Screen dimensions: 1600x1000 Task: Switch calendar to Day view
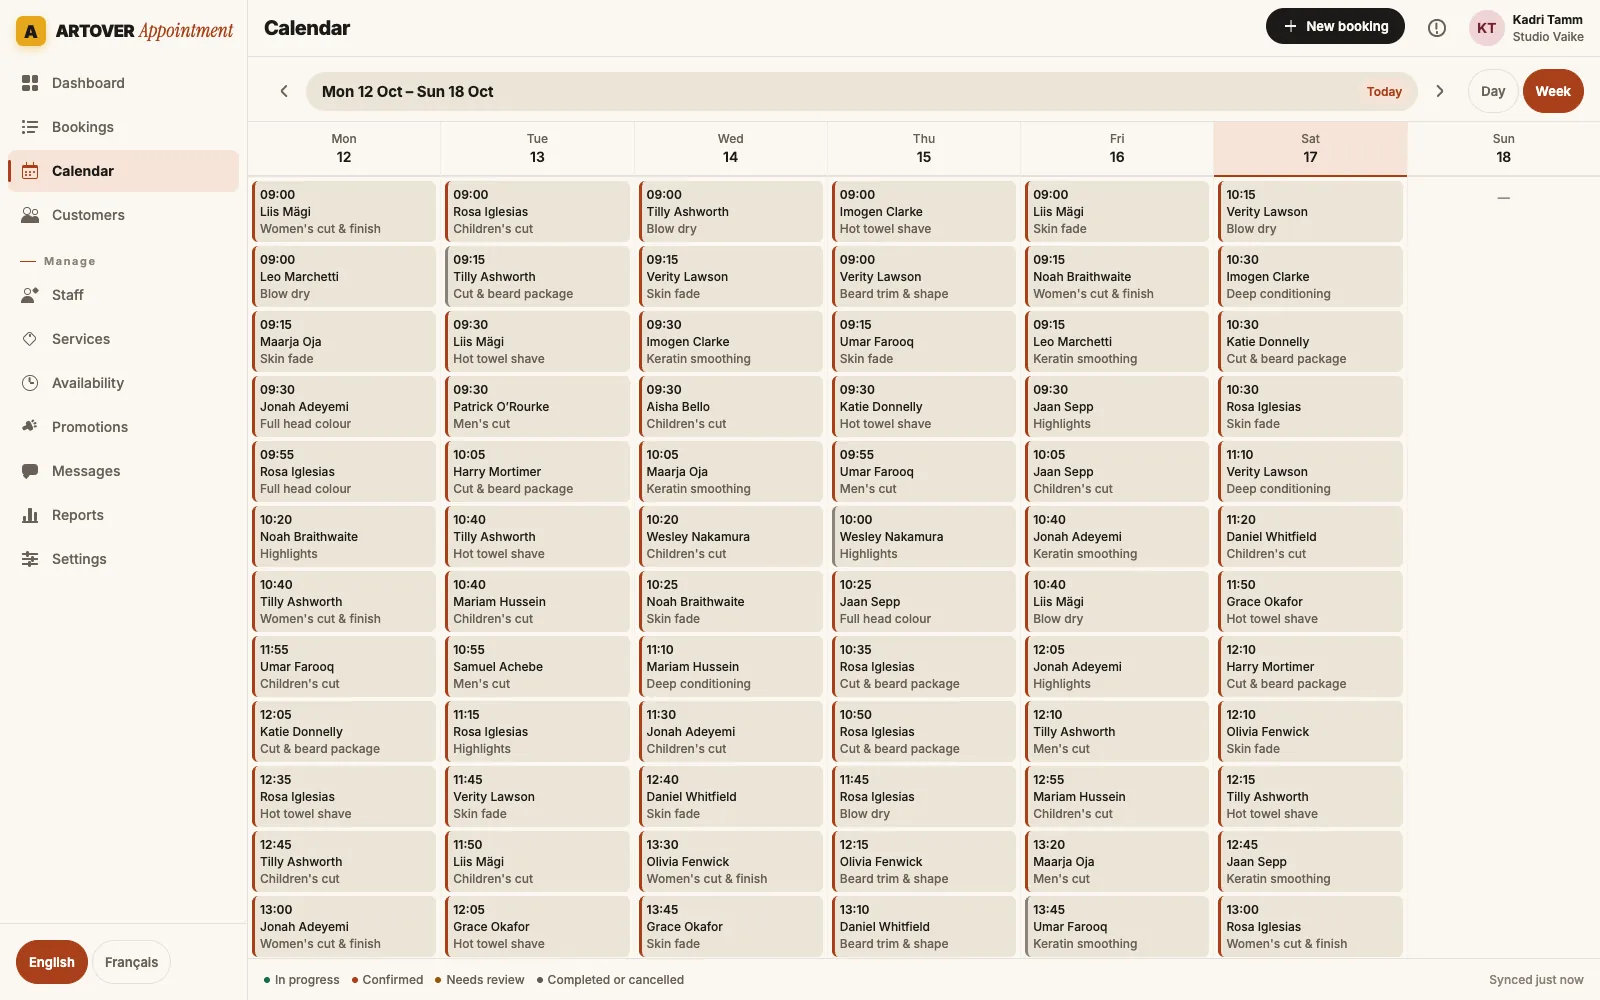[1493, 91]
